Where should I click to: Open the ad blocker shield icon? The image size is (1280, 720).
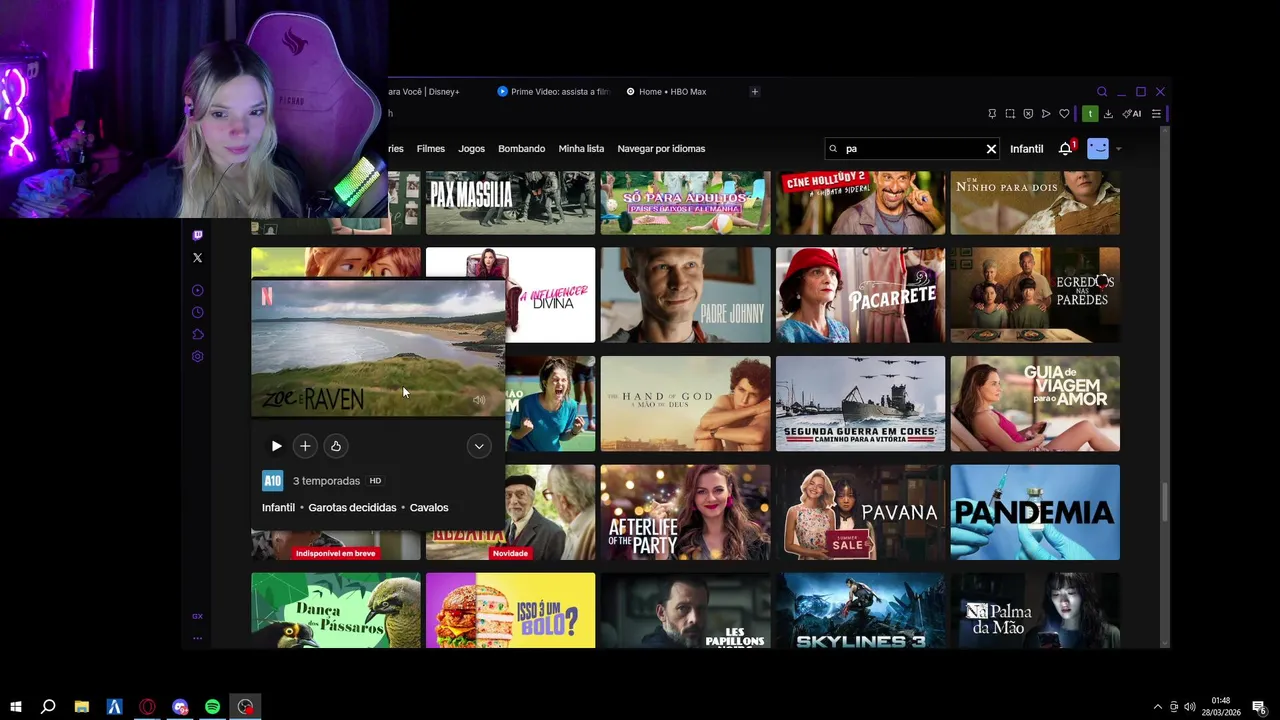1028,114
